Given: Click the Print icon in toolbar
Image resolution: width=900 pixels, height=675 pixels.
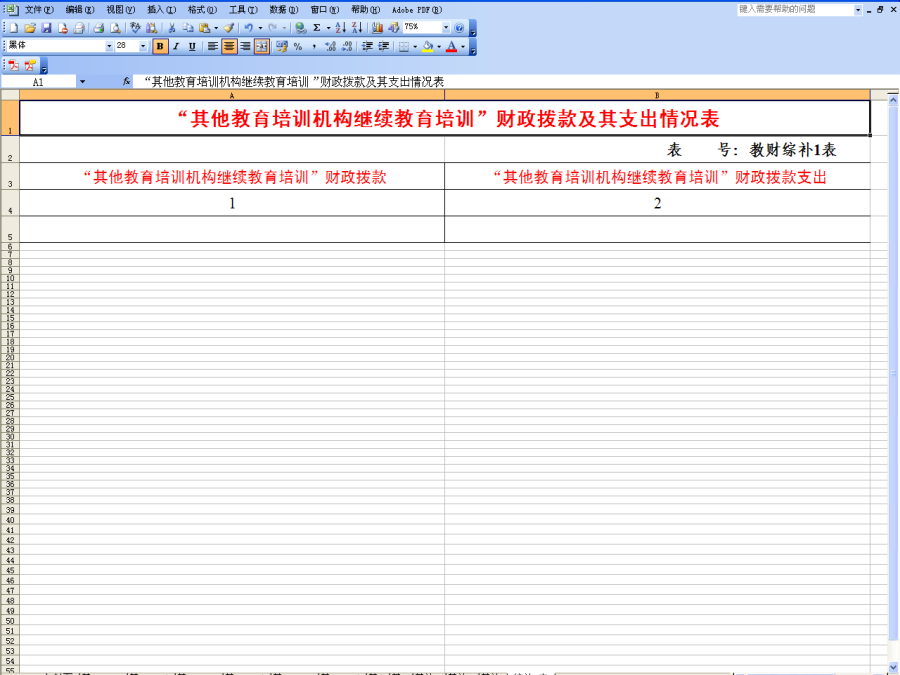Looking at the screenshot, I should tap(98, 28).
